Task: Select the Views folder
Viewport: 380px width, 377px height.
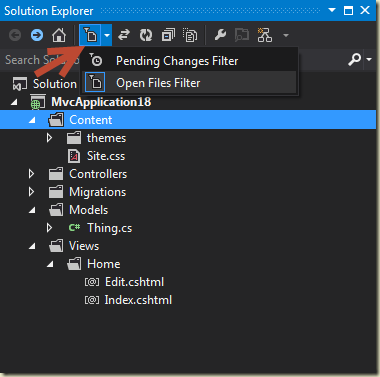Action: click(x=84, y=246)
